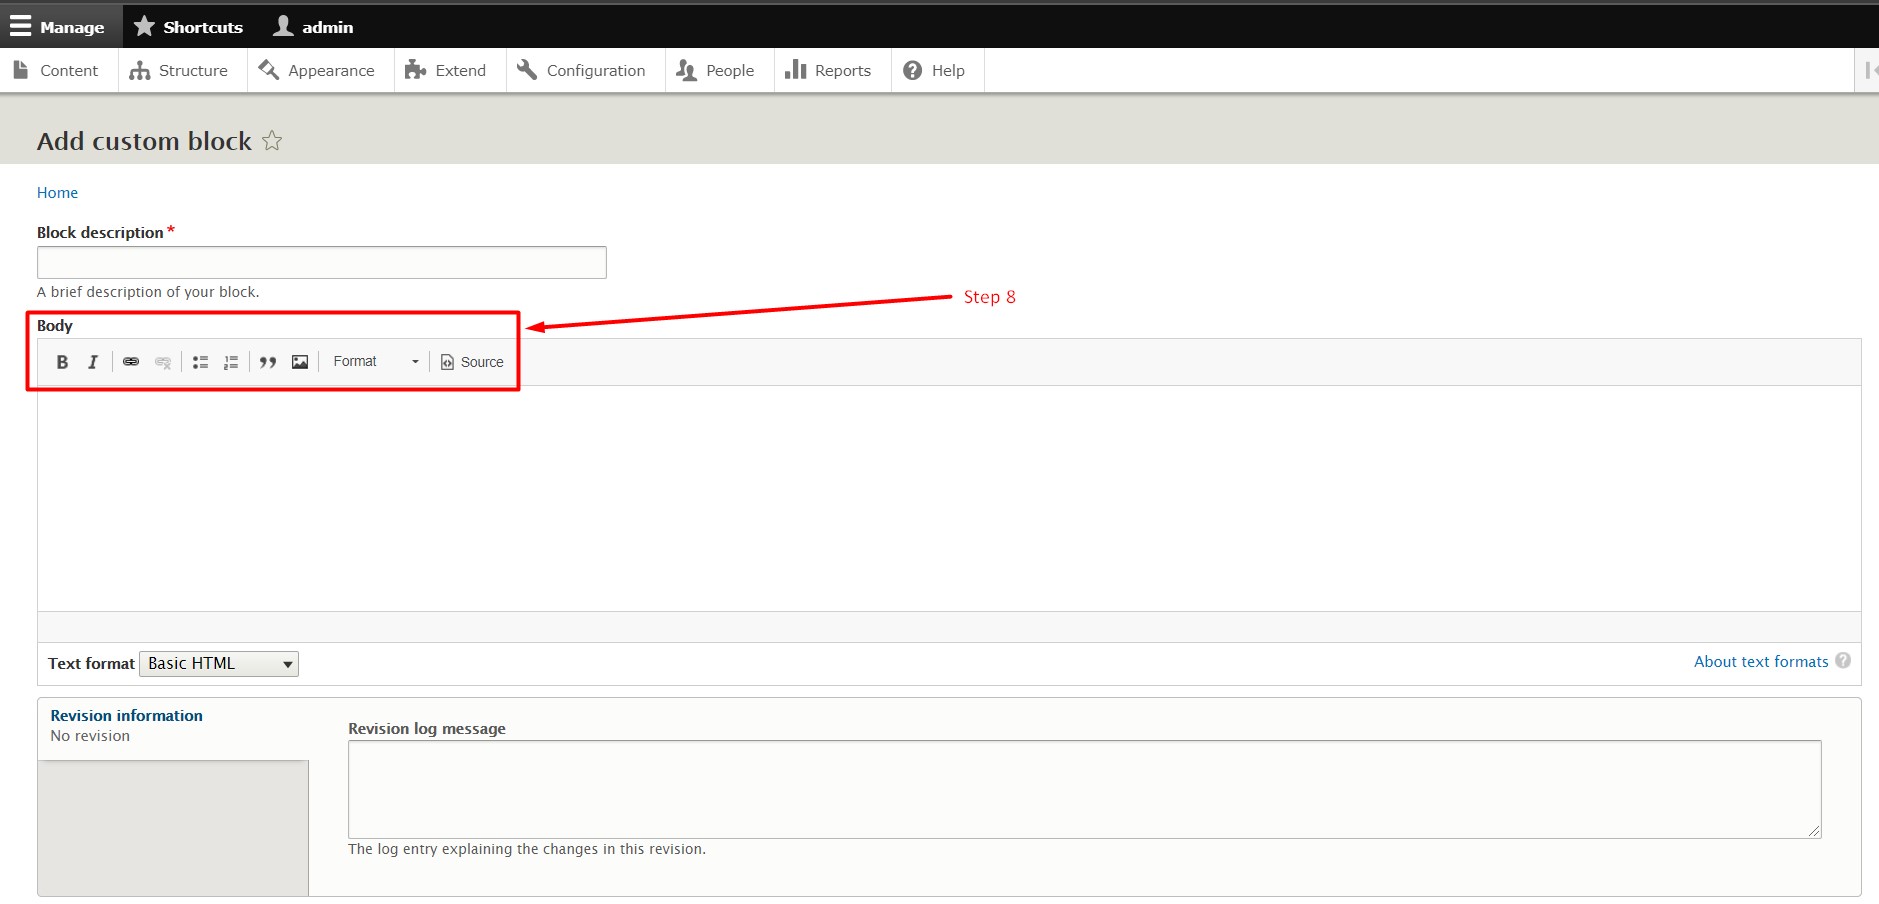This screenshot has height=904, width=1879.
Task: Open the Structure admin menu
Action: [x=180, y=70]
